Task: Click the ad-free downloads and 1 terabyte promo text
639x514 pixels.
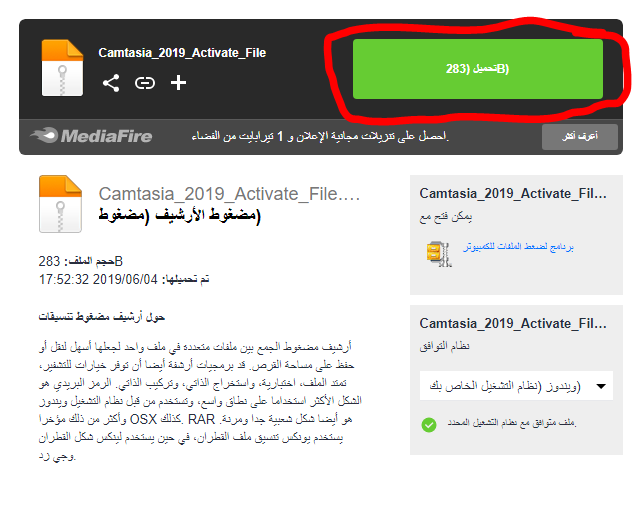Action: point(320,137)
